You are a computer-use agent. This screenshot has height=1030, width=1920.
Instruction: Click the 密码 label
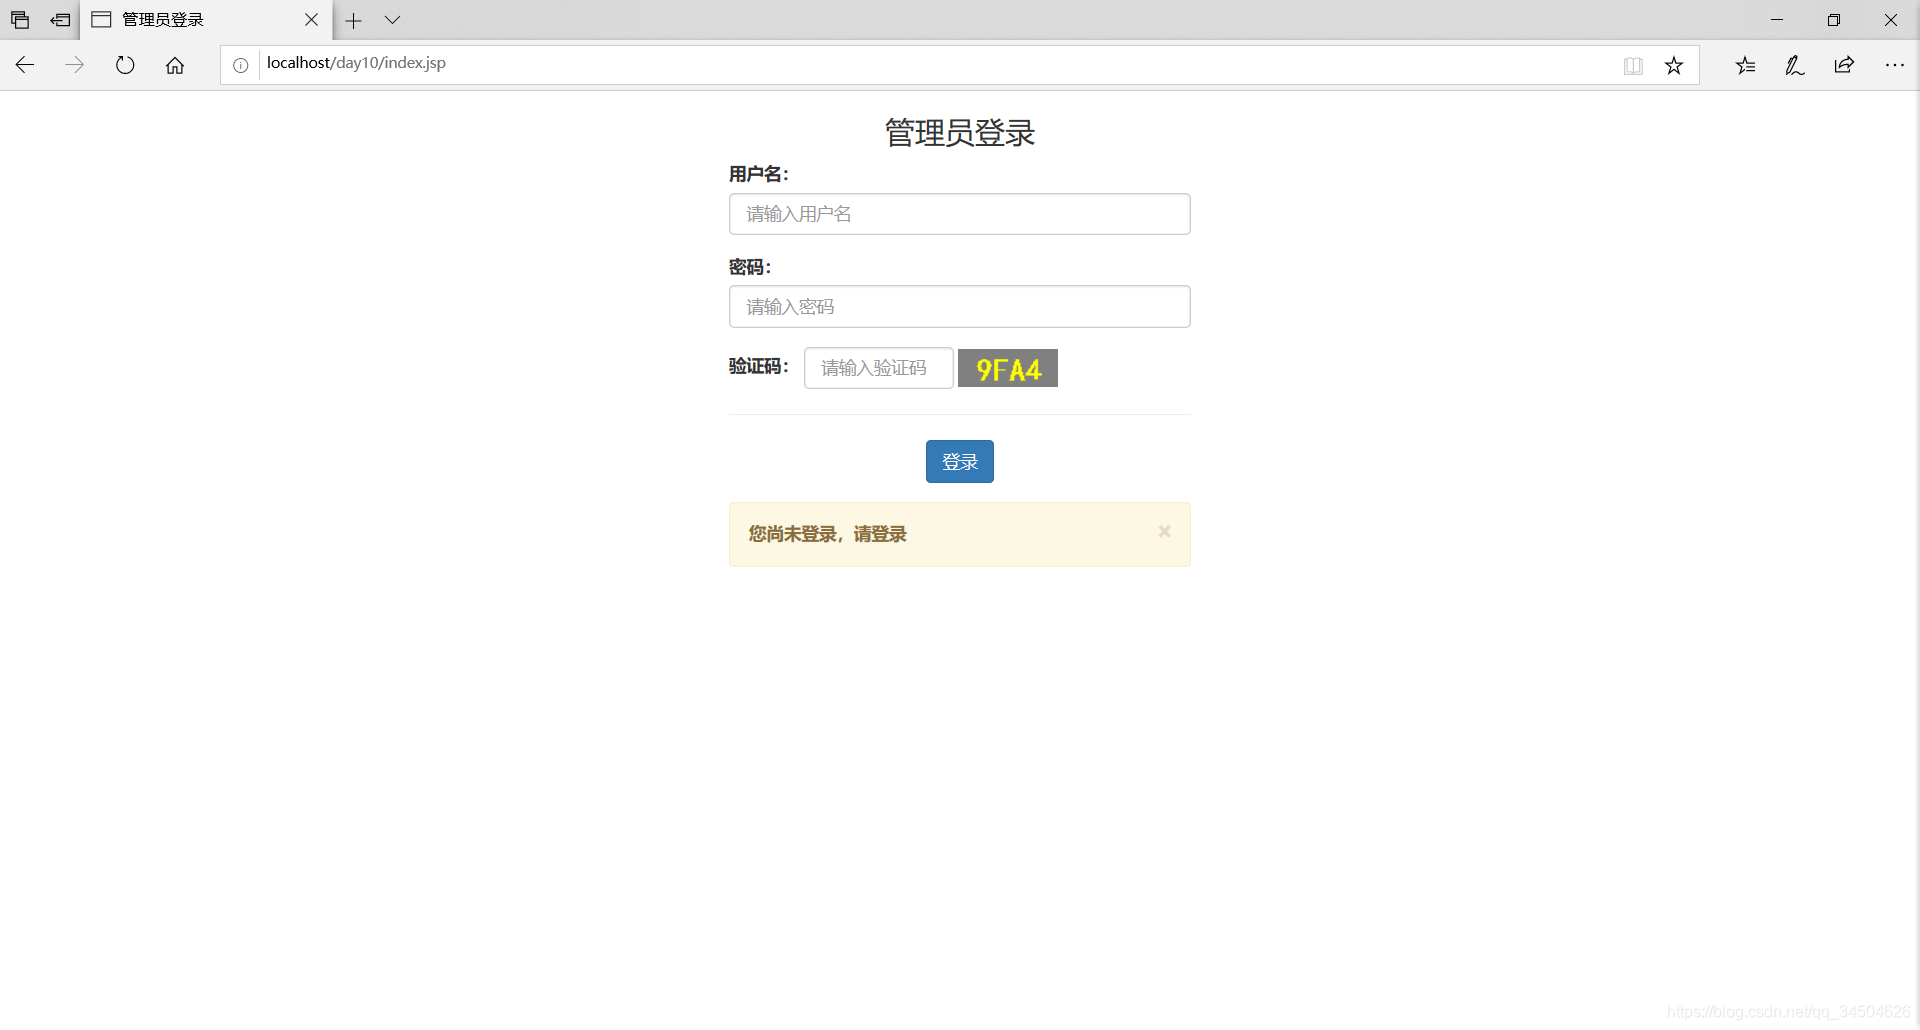(x=750, y=267)
